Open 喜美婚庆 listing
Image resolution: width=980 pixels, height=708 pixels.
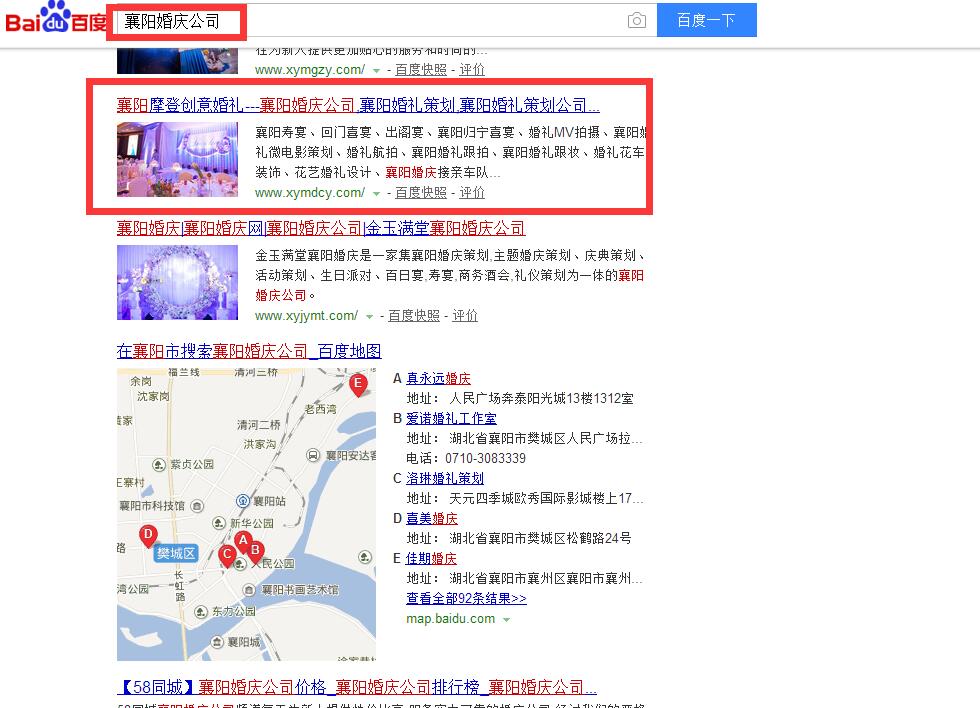click(432, 519)
